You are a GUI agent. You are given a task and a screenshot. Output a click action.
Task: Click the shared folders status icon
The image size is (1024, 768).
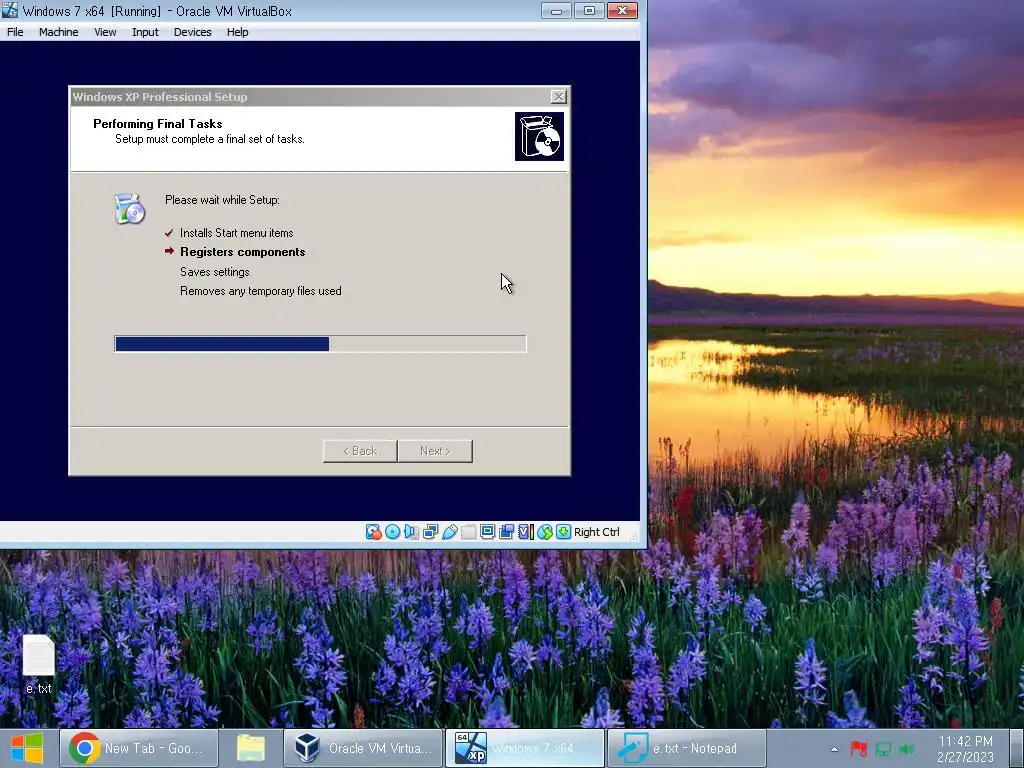pos(468,532)
